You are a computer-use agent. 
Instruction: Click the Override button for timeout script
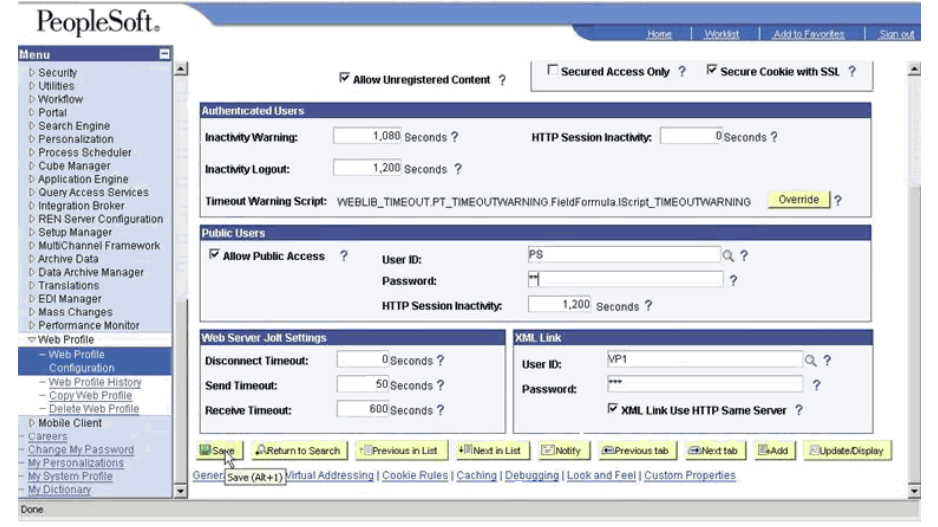tap(799, 200)
